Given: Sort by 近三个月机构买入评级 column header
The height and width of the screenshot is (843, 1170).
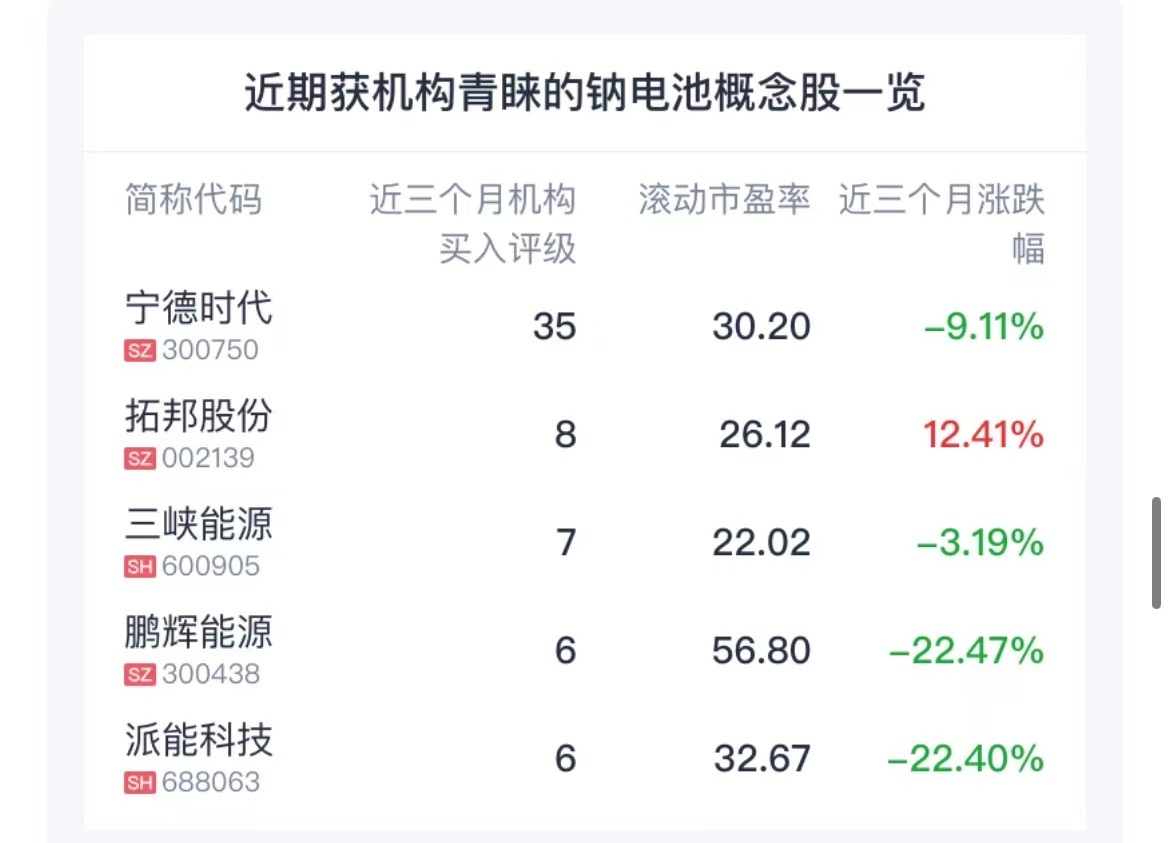Looking at the screenshot, I should point(473,224).
